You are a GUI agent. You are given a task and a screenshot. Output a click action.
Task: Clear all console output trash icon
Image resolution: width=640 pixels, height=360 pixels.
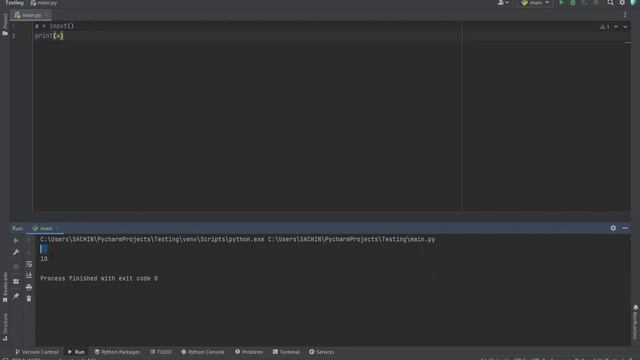(x=29, y=298)
